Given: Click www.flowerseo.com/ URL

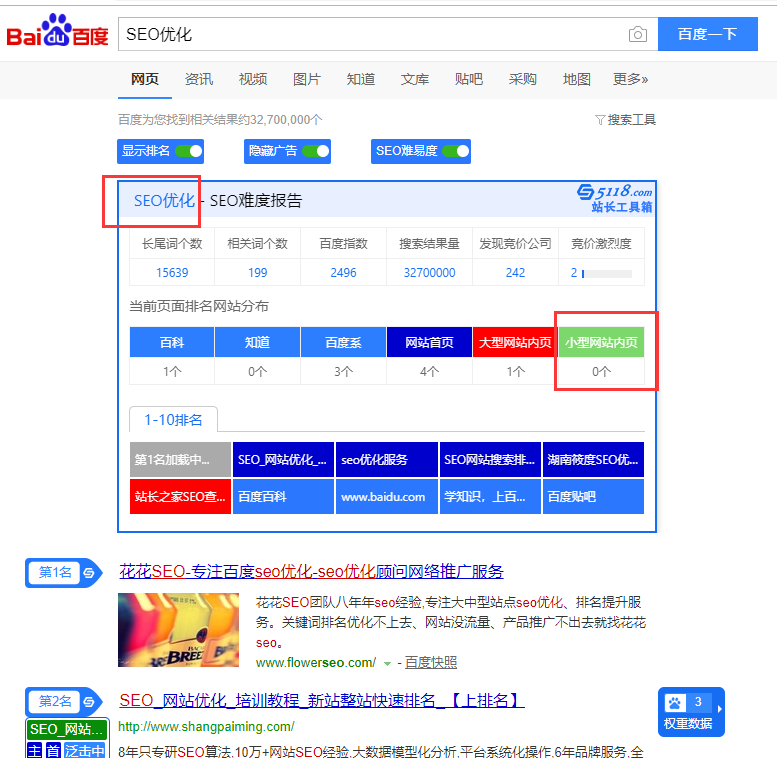Looking at the screenshot, I should point(316,662).
